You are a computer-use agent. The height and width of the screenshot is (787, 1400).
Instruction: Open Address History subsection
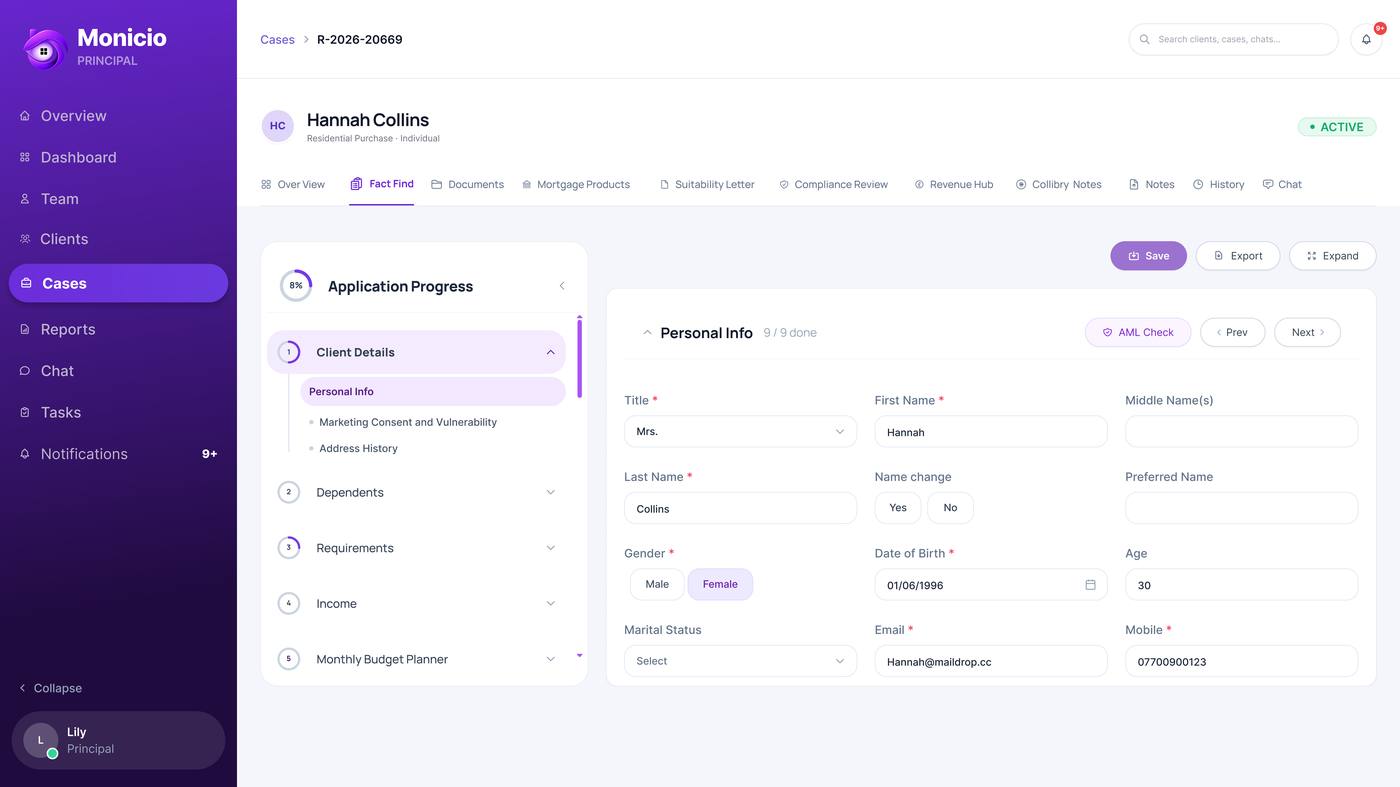(358, 448)
